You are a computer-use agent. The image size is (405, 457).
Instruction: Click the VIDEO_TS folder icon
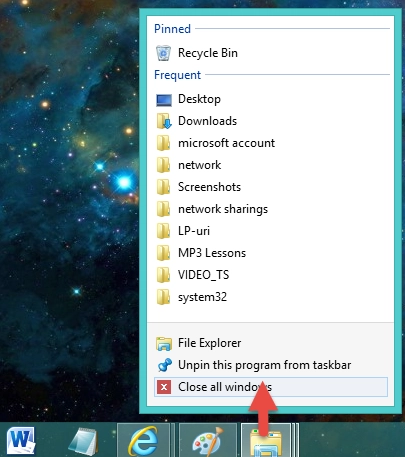click(163, 275)
